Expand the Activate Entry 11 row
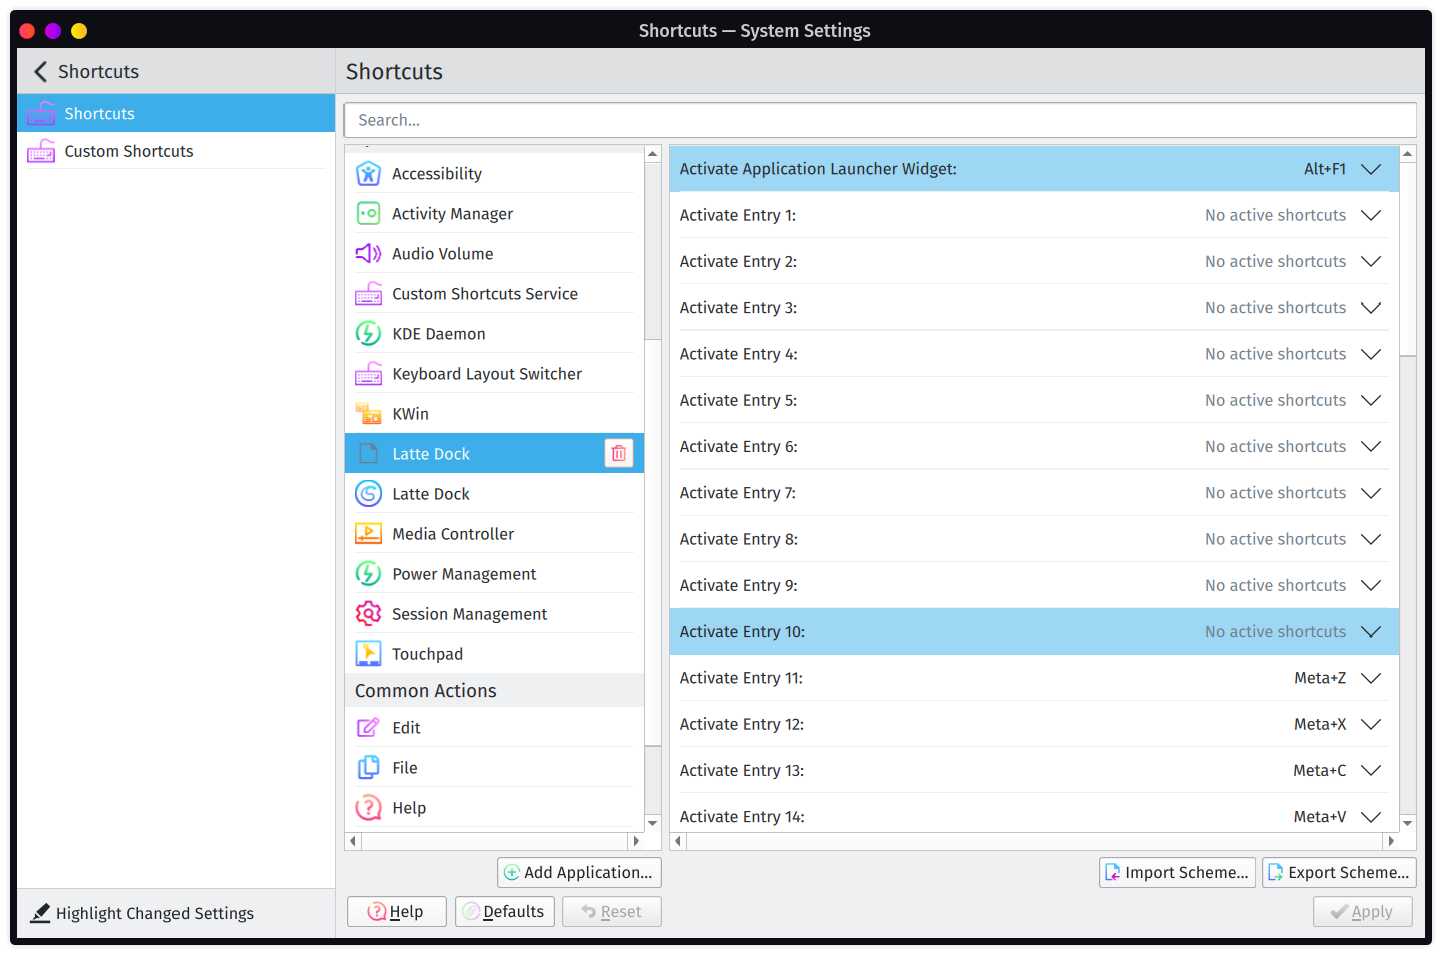The width and height of the screenshot is (1442, 955). [x=1371, y=678]
